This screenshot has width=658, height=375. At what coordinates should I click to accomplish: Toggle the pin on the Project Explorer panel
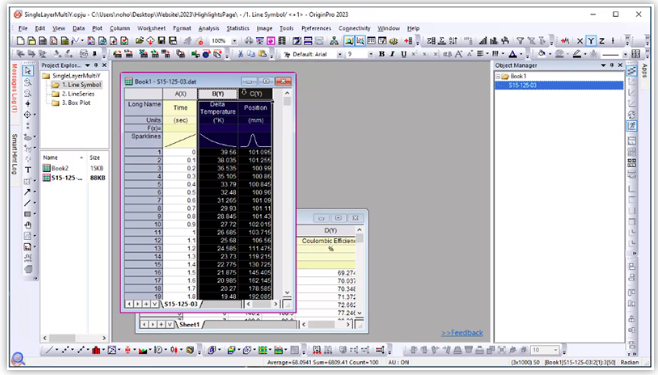[96, 65]
